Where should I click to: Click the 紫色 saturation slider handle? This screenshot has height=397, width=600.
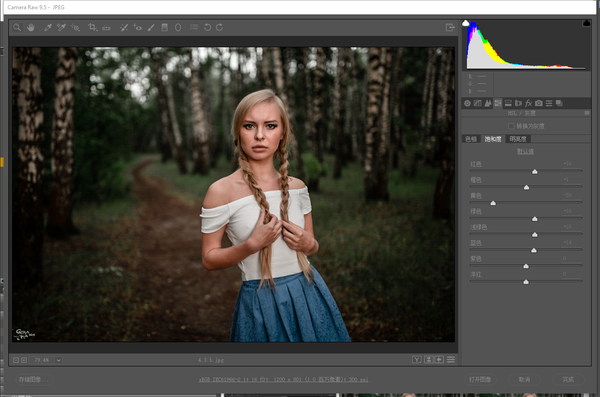coord(526,266)
